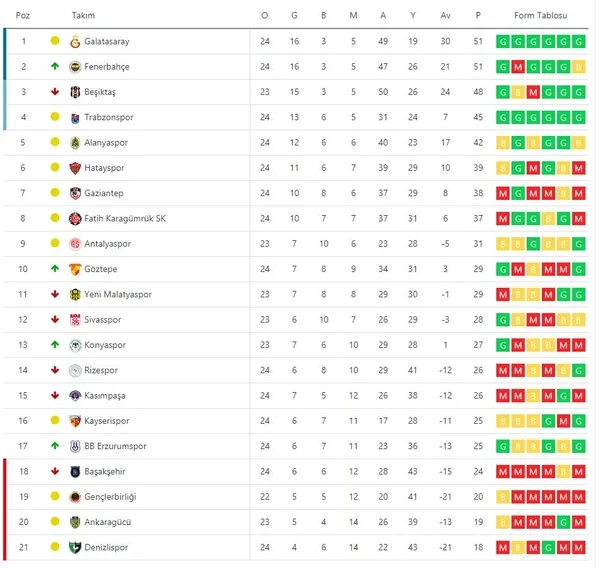Click the Kayserispor team badge
The width and height of the screenshot is (600, 568).
[x=75, y=421]
